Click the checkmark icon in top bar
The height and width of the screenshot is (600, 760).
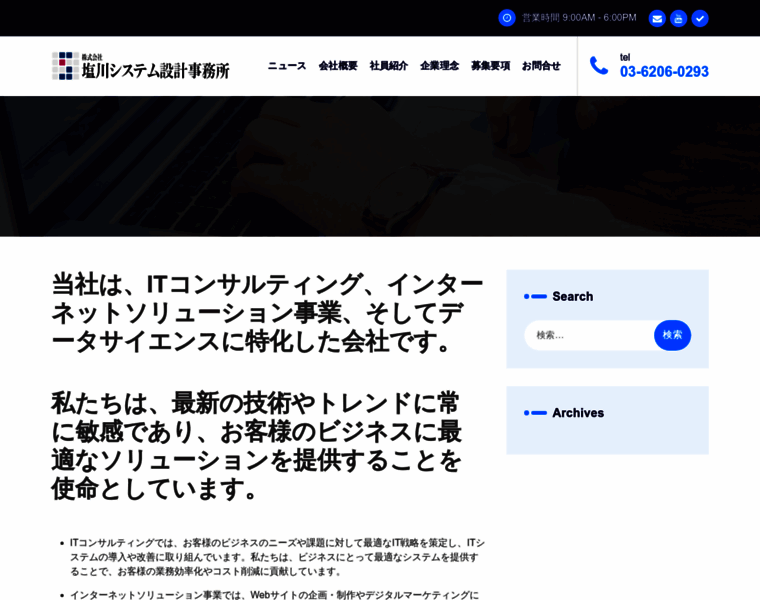[x=699, y=18]
